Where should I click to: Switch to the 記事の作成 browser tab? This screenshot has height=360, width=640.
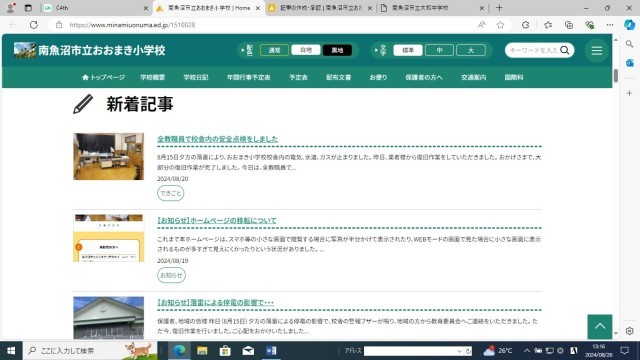[x=320, y=8]
